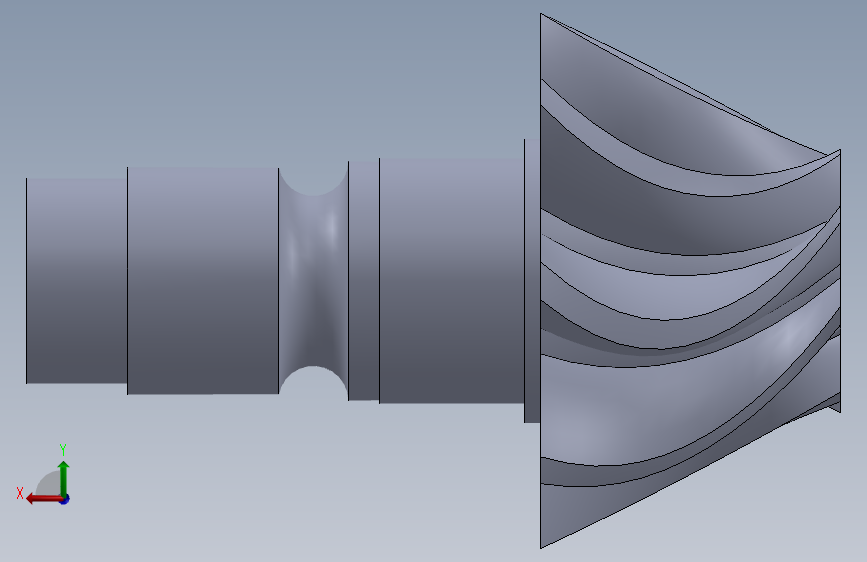Click the green Y label of the triad
Image resolution: width=867 pixels, height=562 pixels.
click(63, 449)
